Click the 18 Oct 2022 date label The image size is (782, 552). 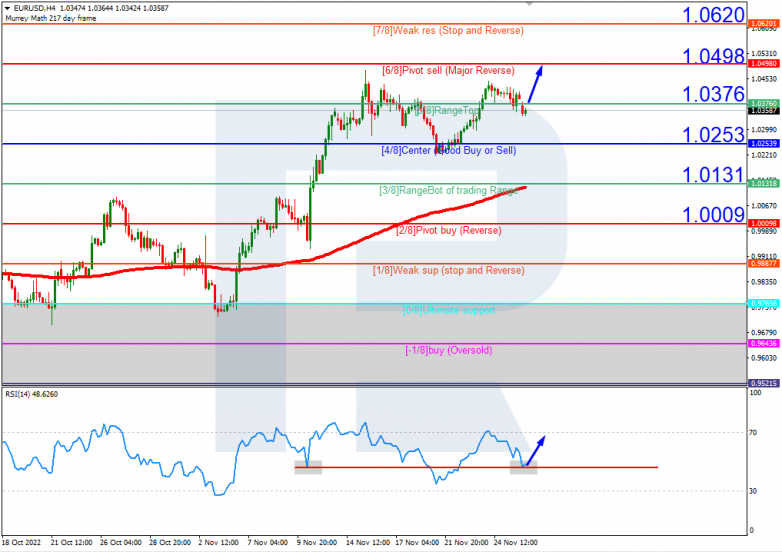click(21, 543)
